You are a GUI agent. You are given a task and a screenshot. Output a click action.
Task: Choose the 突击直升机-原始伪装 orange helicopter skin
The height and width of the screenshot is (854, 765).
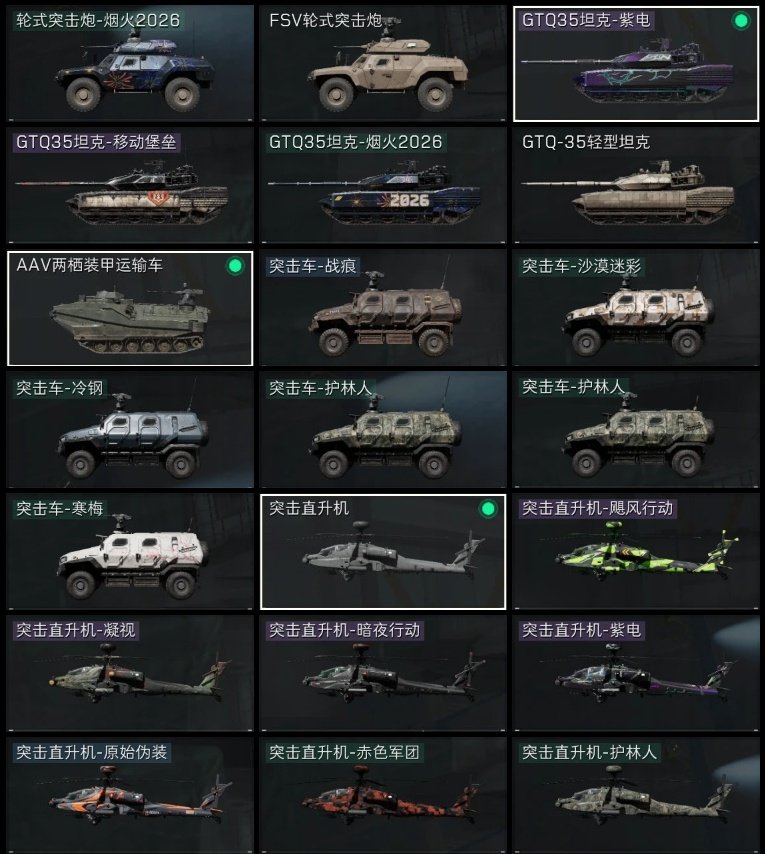[130, 795]
